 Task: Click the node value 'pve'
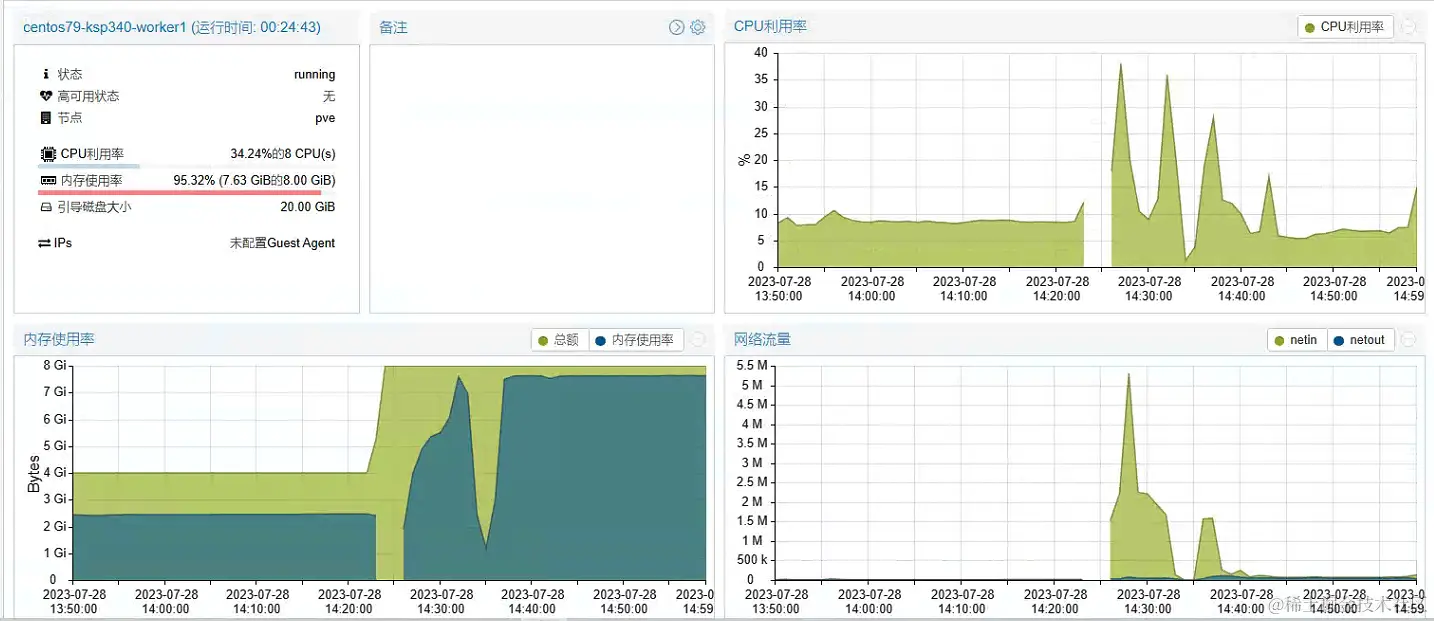[x=325, y=118]
